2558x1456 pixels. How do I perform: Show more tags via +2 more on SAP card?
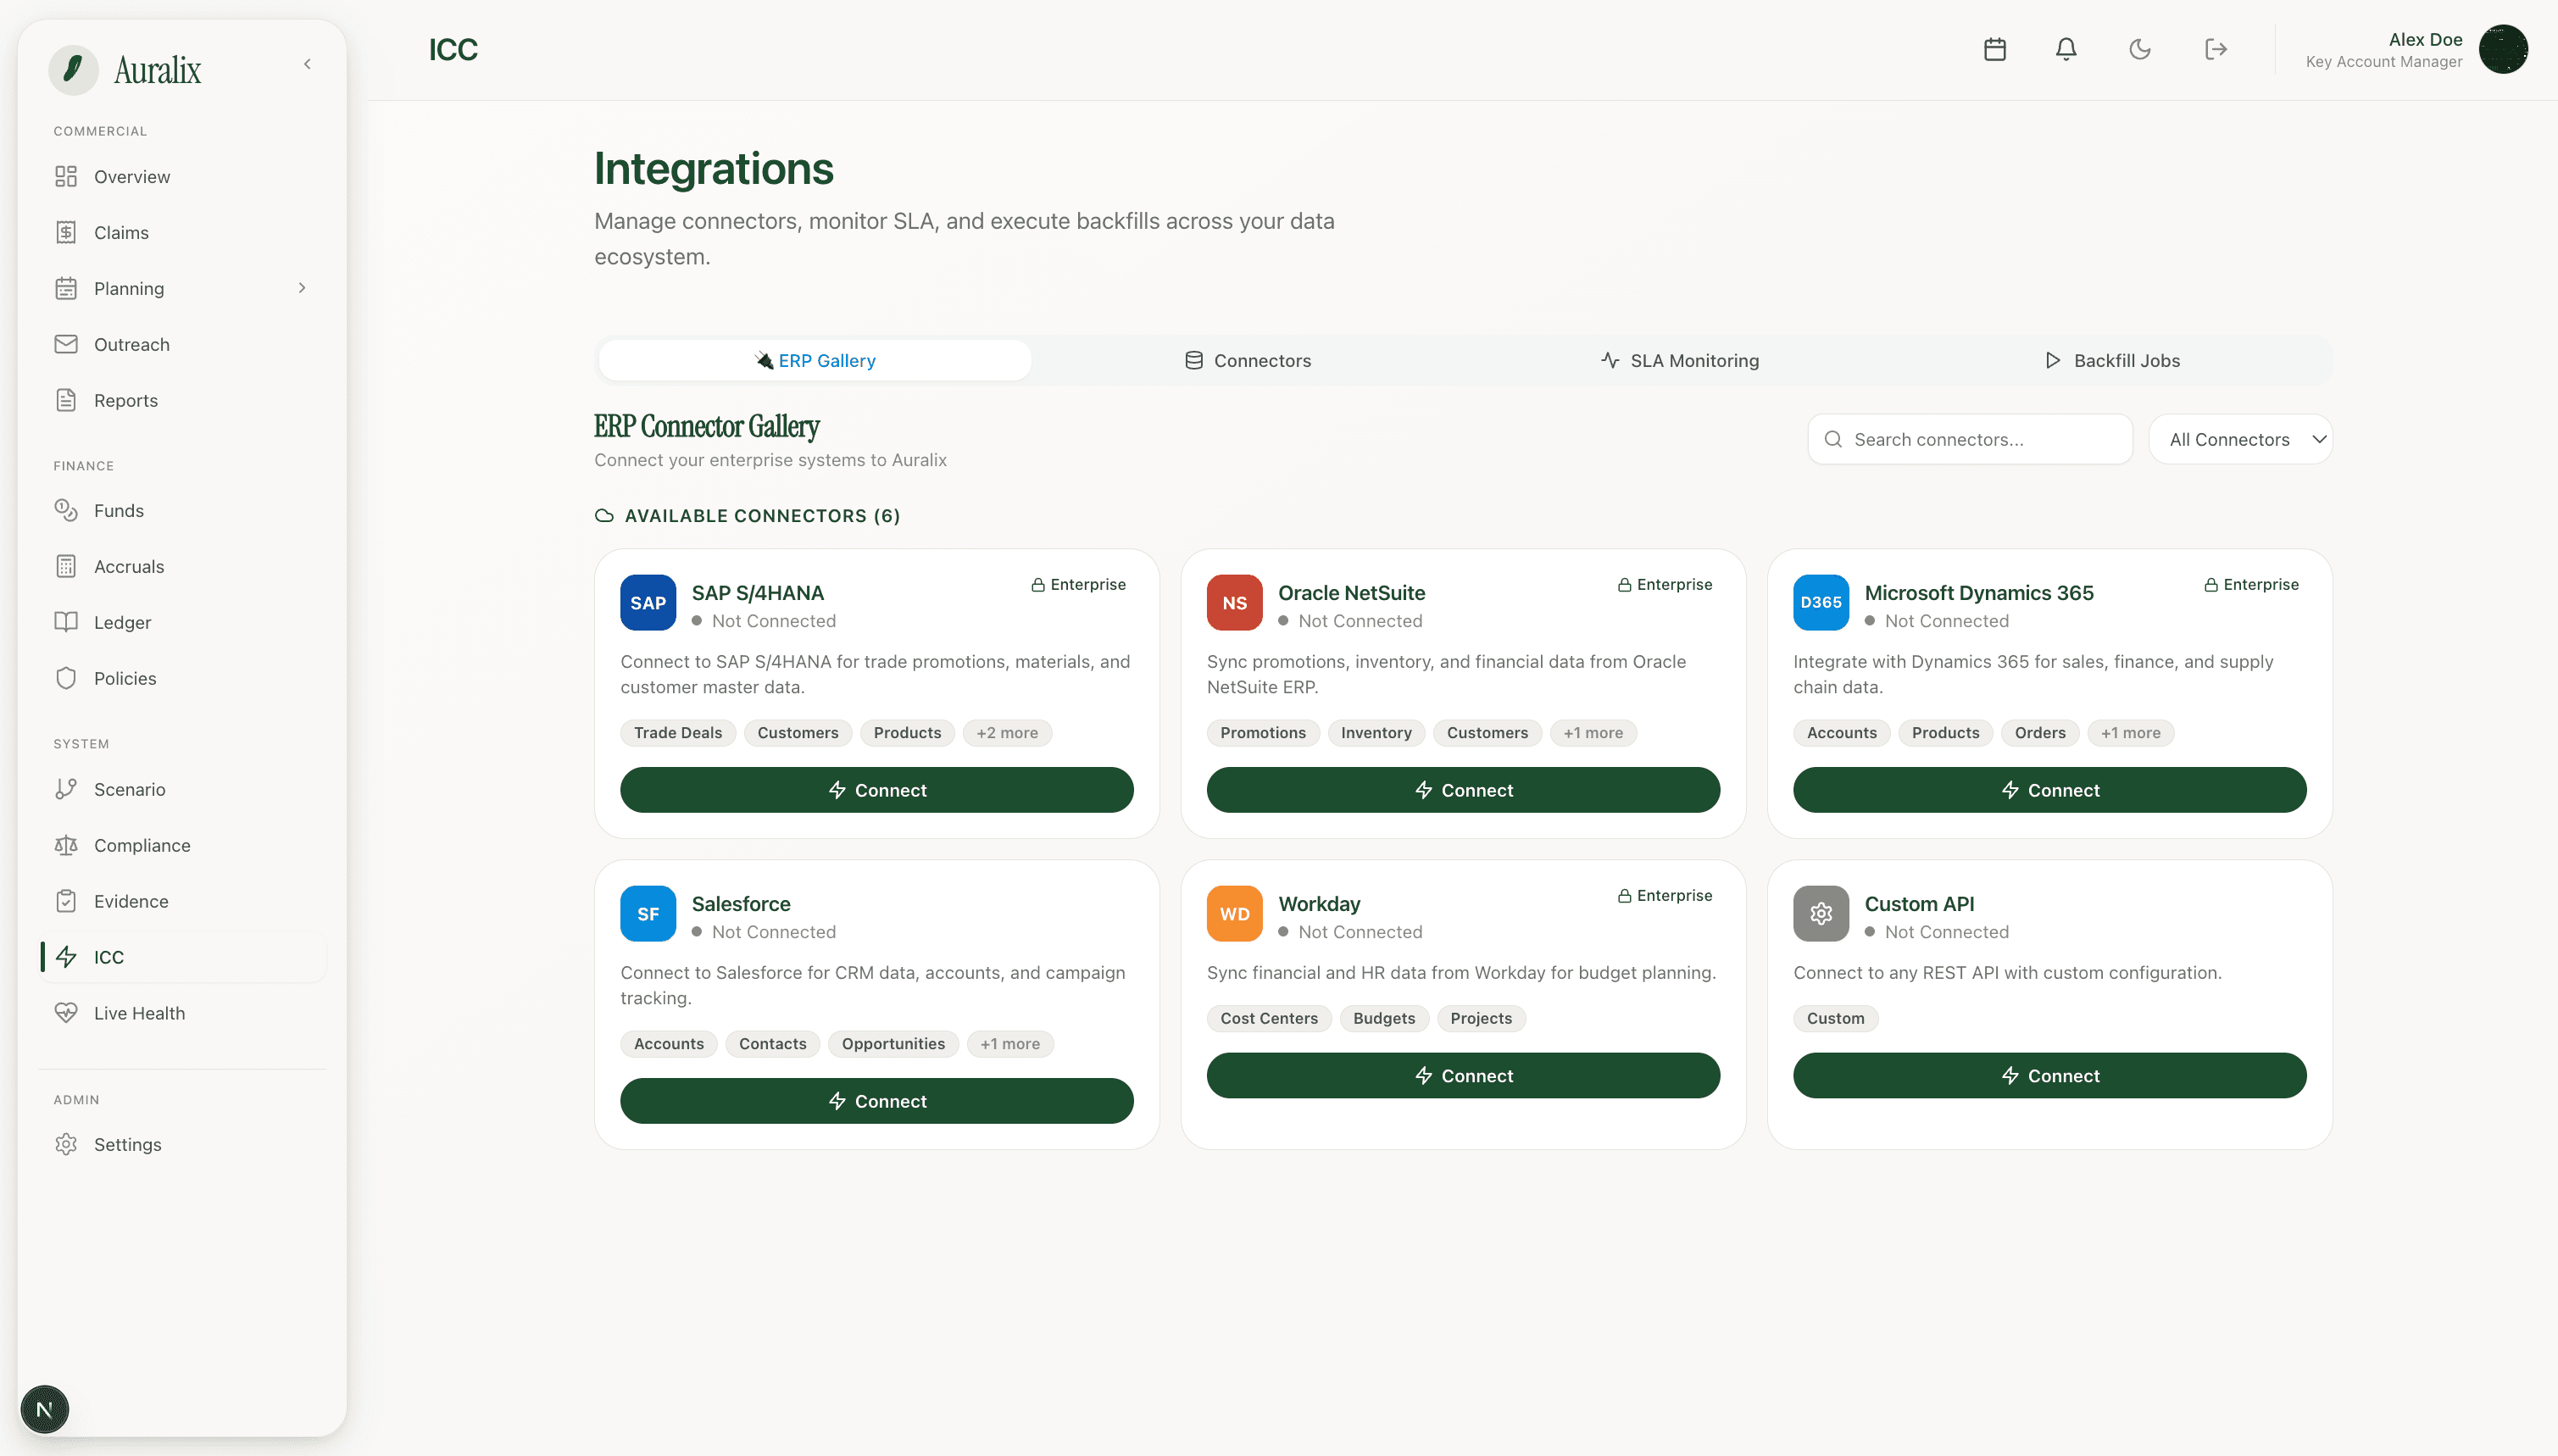click(1006, 732)
